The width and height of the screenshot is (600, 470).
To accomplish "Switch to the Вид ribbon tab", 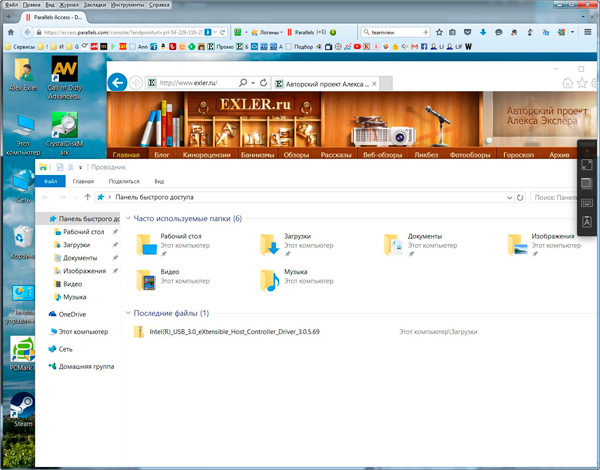I will point(159,181).
